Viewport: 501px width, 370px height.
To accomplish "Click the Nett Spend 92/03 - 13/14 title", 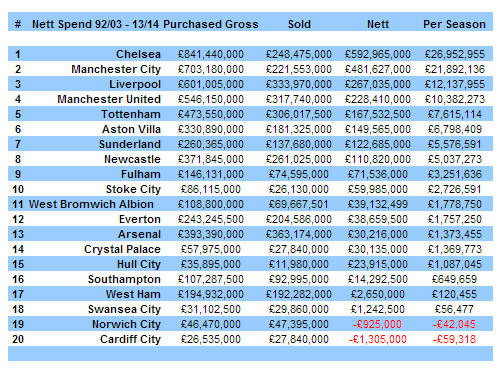I will coord(95,24).
